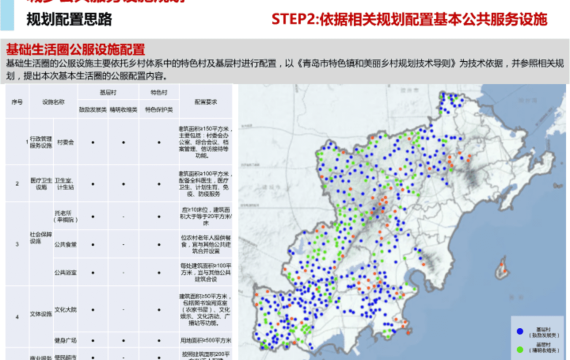Select the 配置要求 column header
The image size is (570, 360).
click(206, 102)
